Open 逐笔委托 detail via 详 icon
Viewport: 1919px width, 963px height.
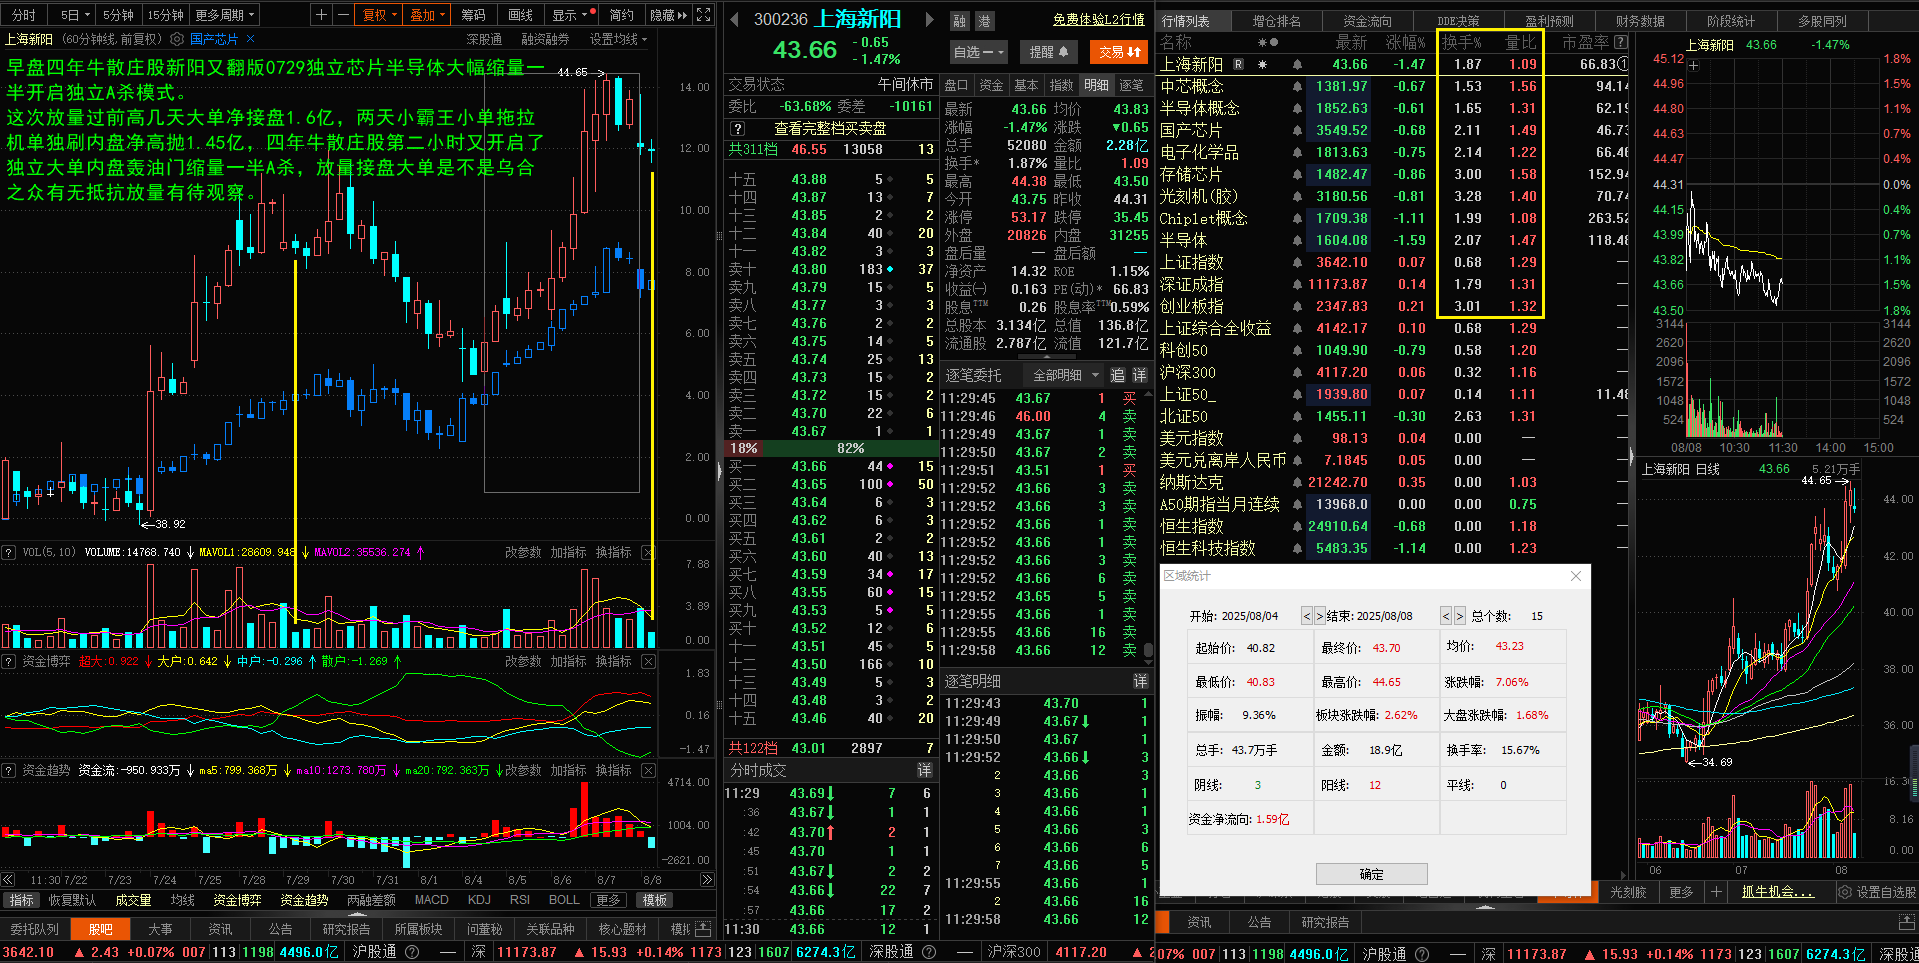tap(1139, 375)
